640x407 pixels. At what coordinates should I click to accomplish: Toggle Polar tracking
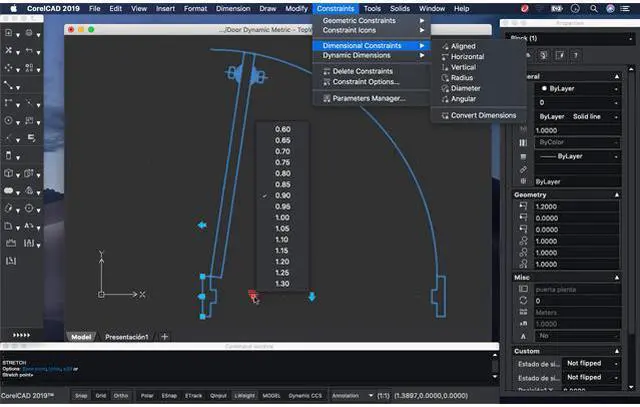pos(147,396)
